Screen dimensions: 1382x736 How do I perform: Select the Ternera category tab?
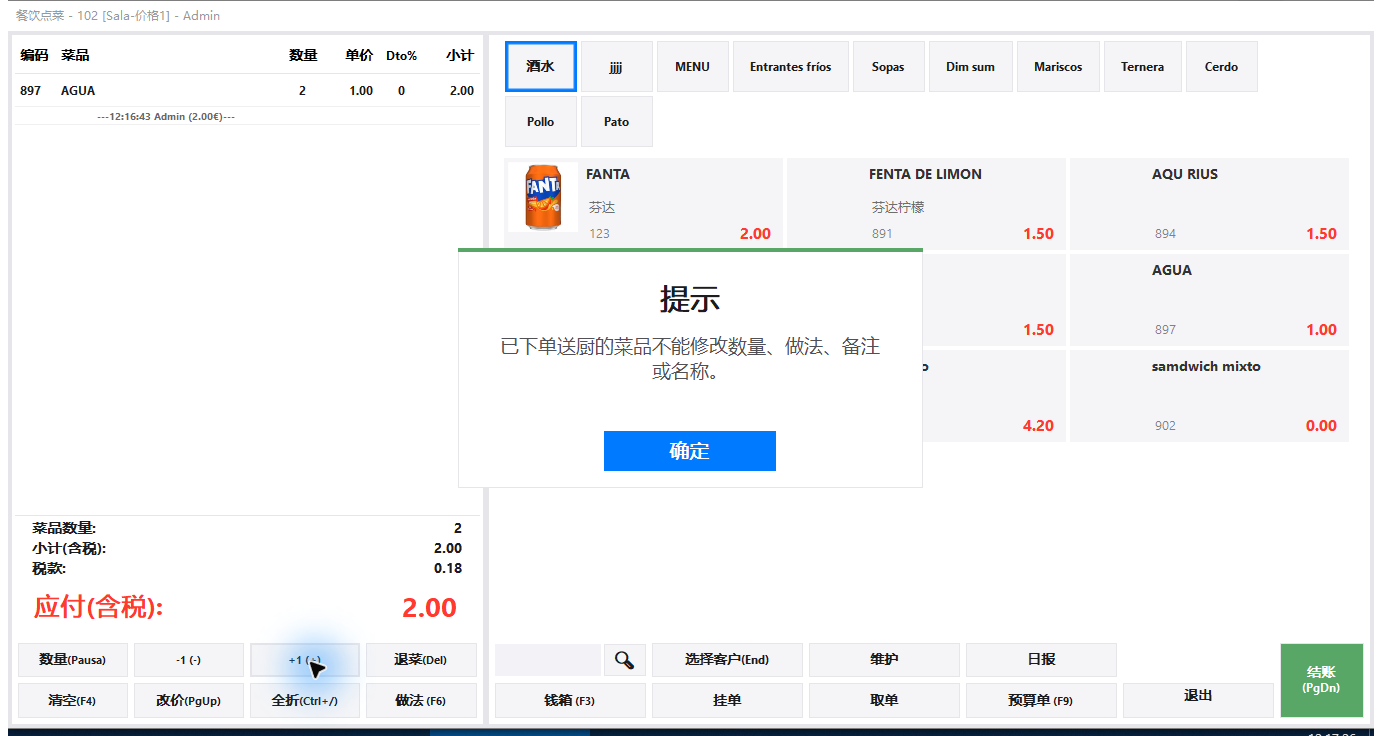click(x=1143, y=67)
